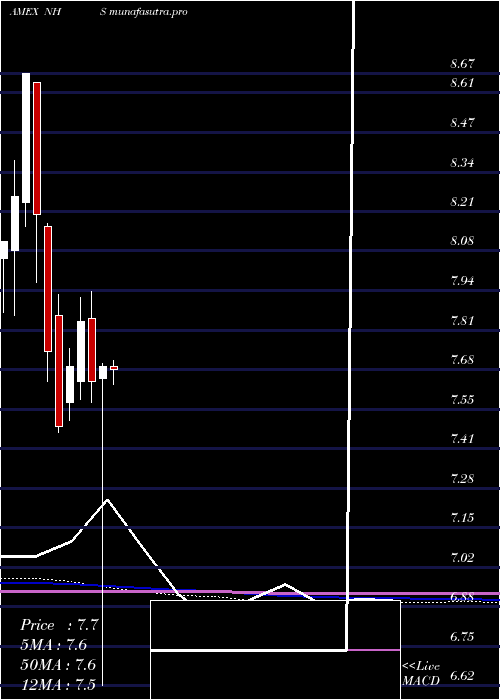Click the 7.02 price axis label
This screenshot has height=700, width=500.
(462, 558)
